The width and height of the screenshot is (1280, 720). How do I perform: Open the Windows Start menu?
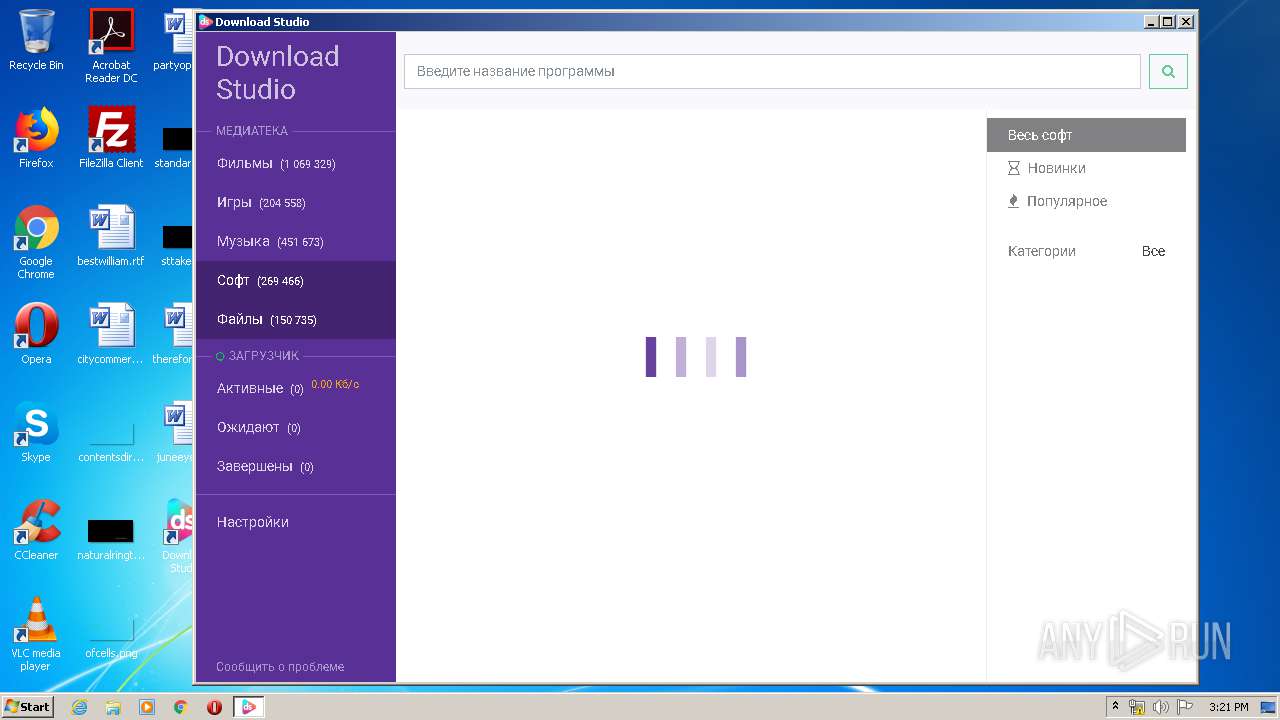pyautogui.click(x=28, y=707)
